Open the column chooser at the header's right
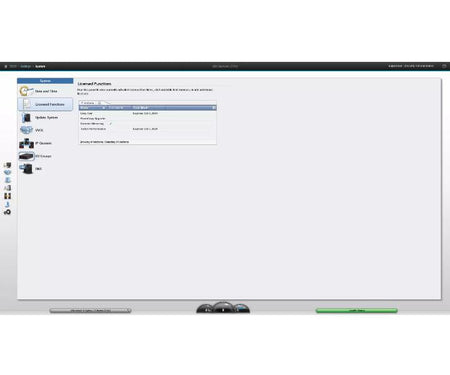Viewport: 450px width, 375px height. pos(214,108)
